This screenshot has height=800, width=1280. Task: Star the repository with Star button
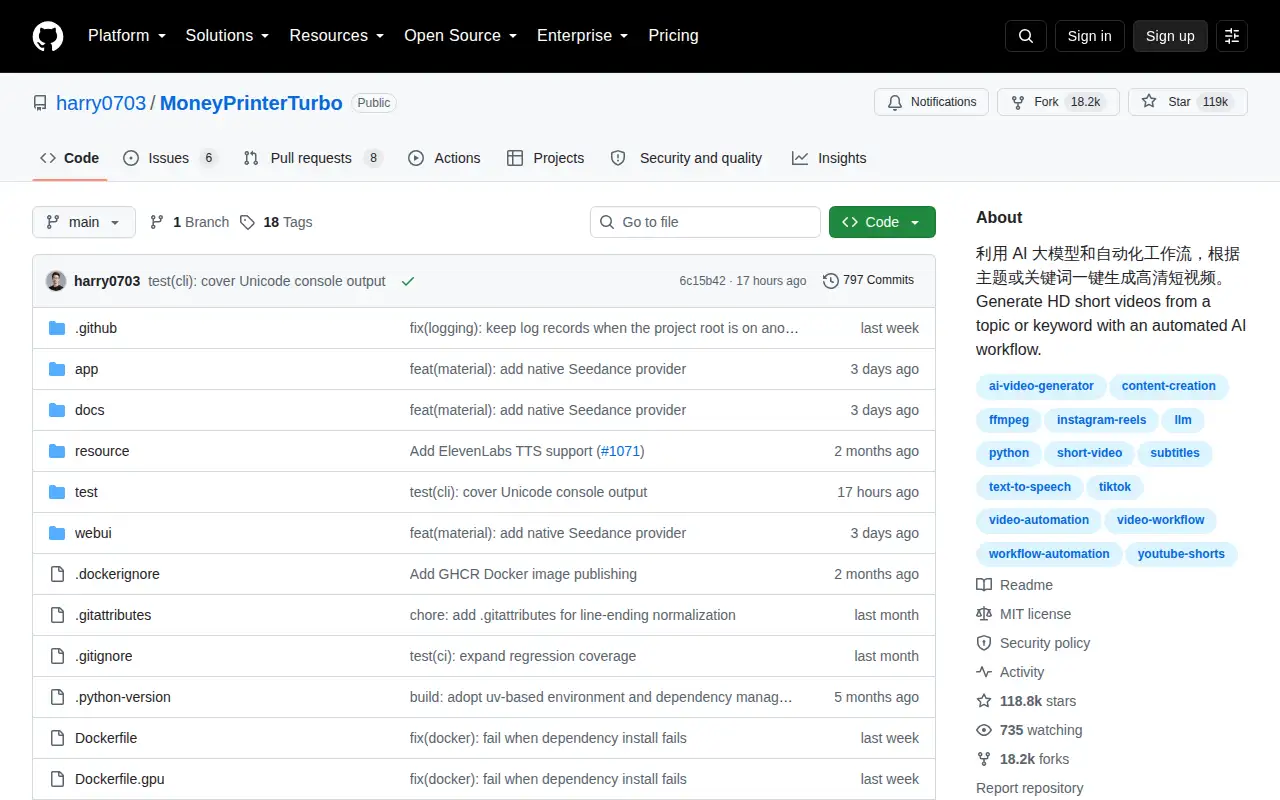(x=1188, y=102)
